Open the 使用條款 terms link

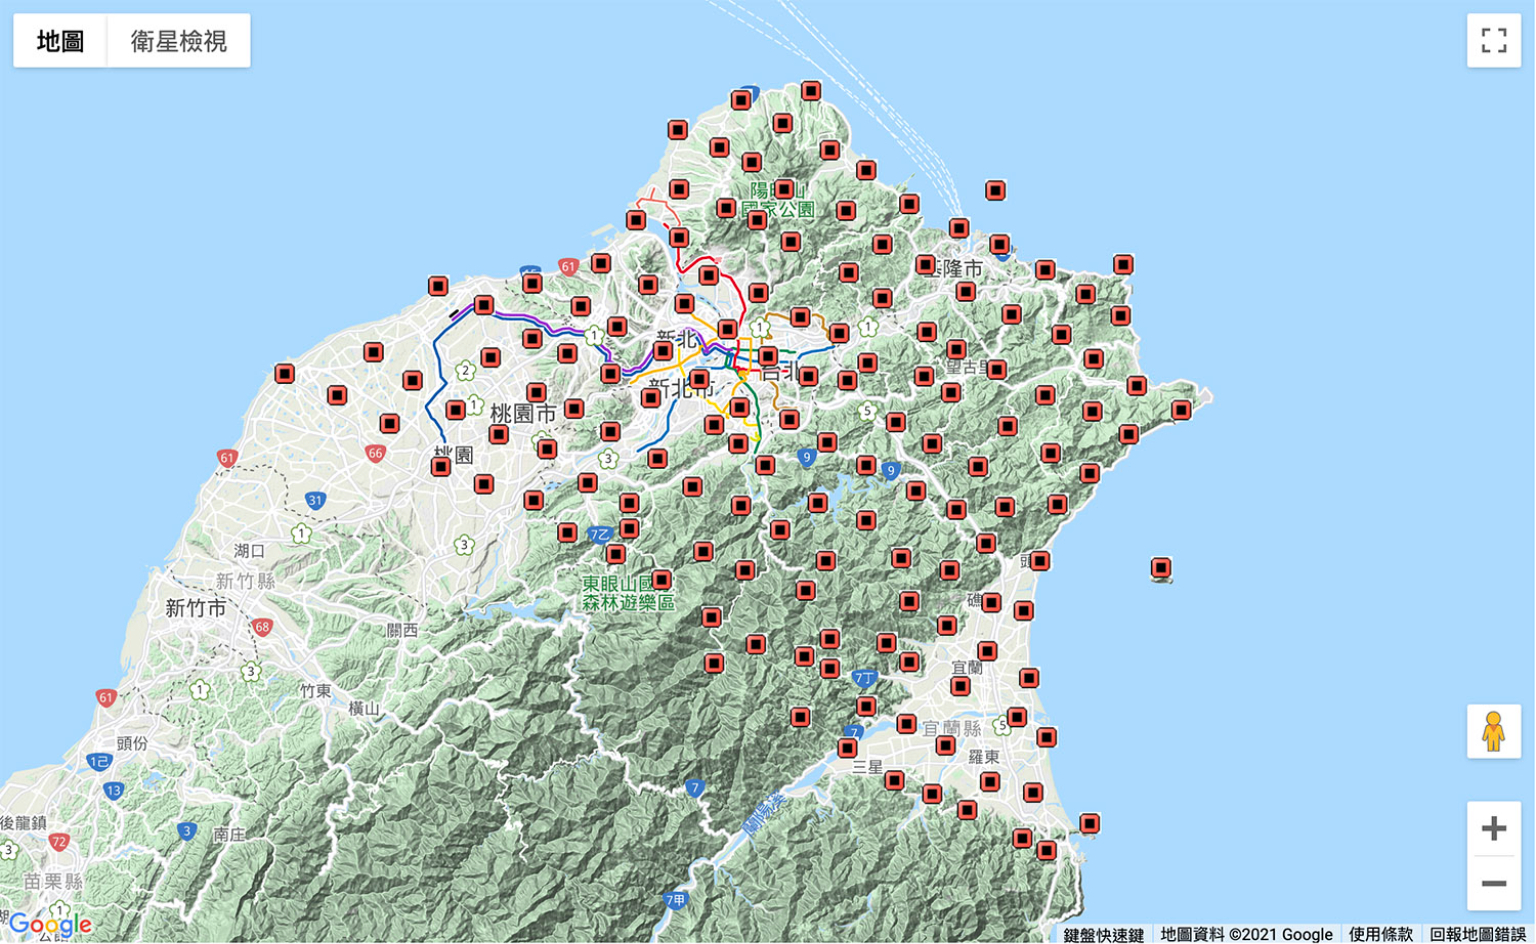1380,934
